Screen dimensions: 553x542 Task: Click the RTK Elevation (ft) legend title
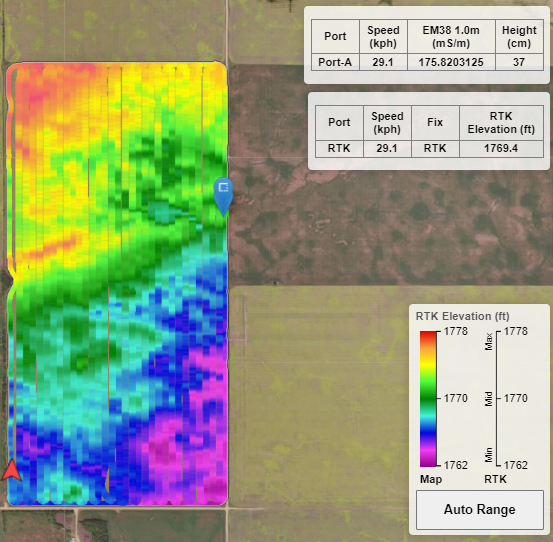coord(462,316)
